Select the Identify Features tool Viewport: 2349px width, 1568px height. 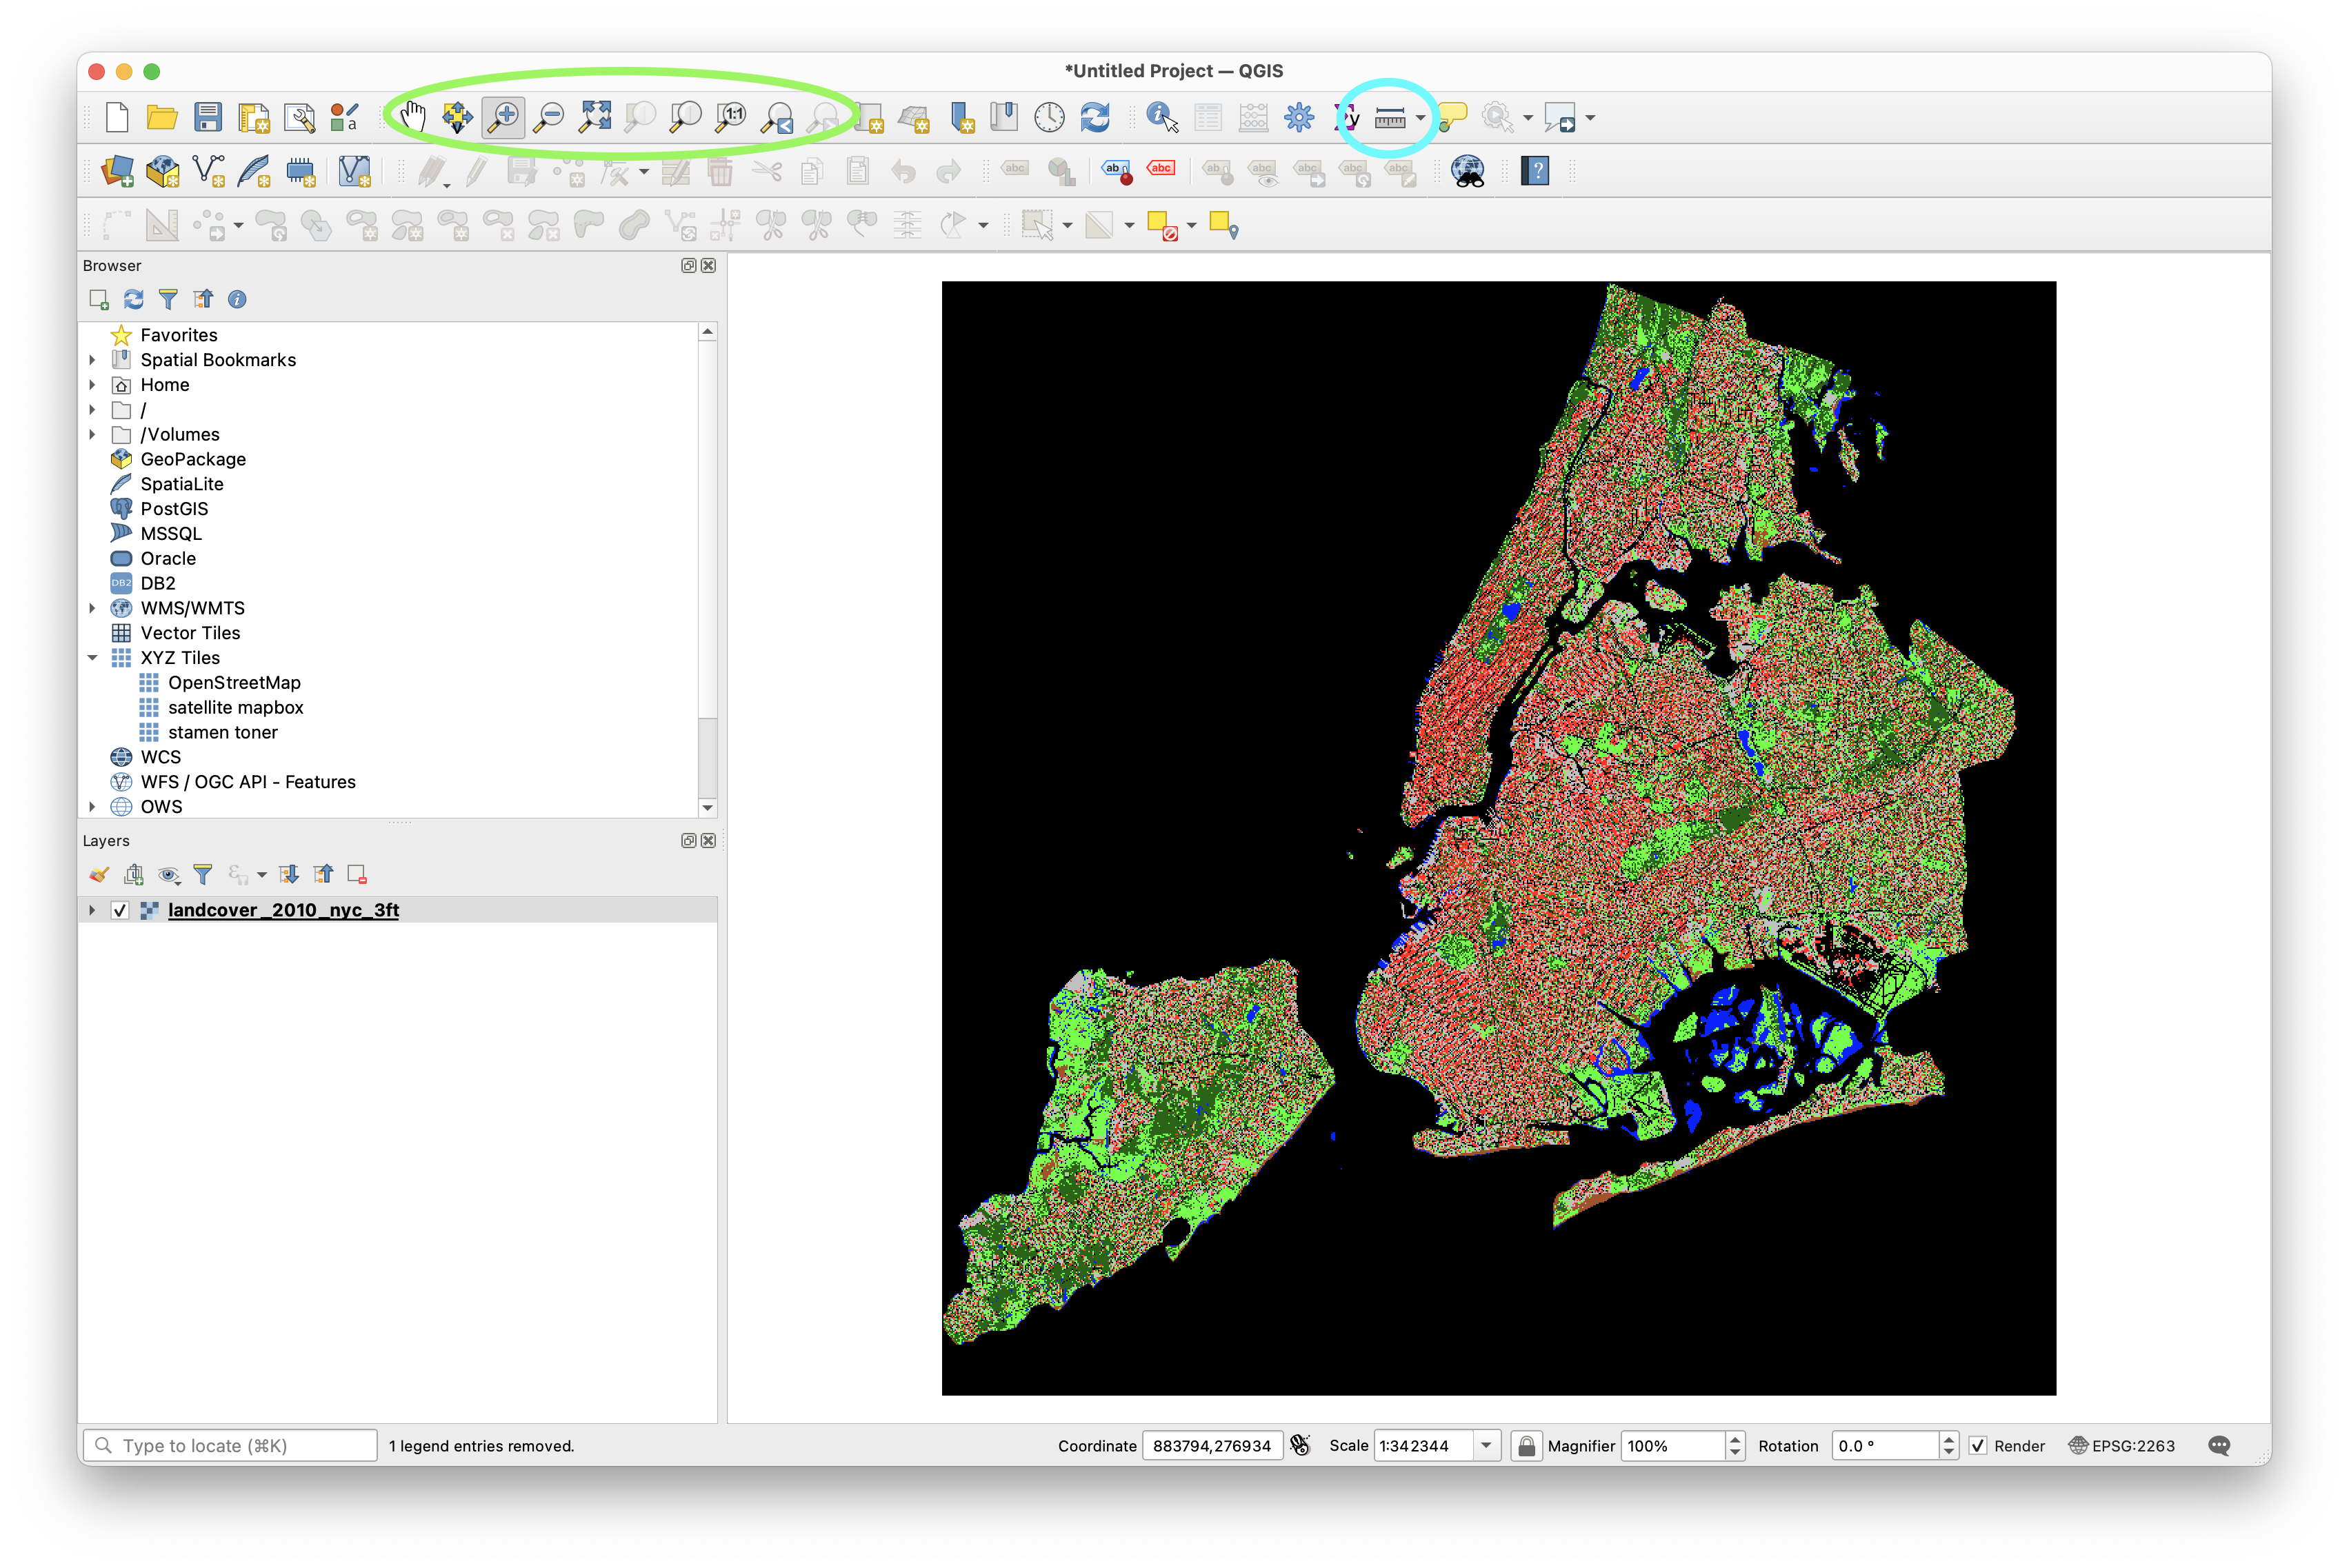coord(1161,116)
